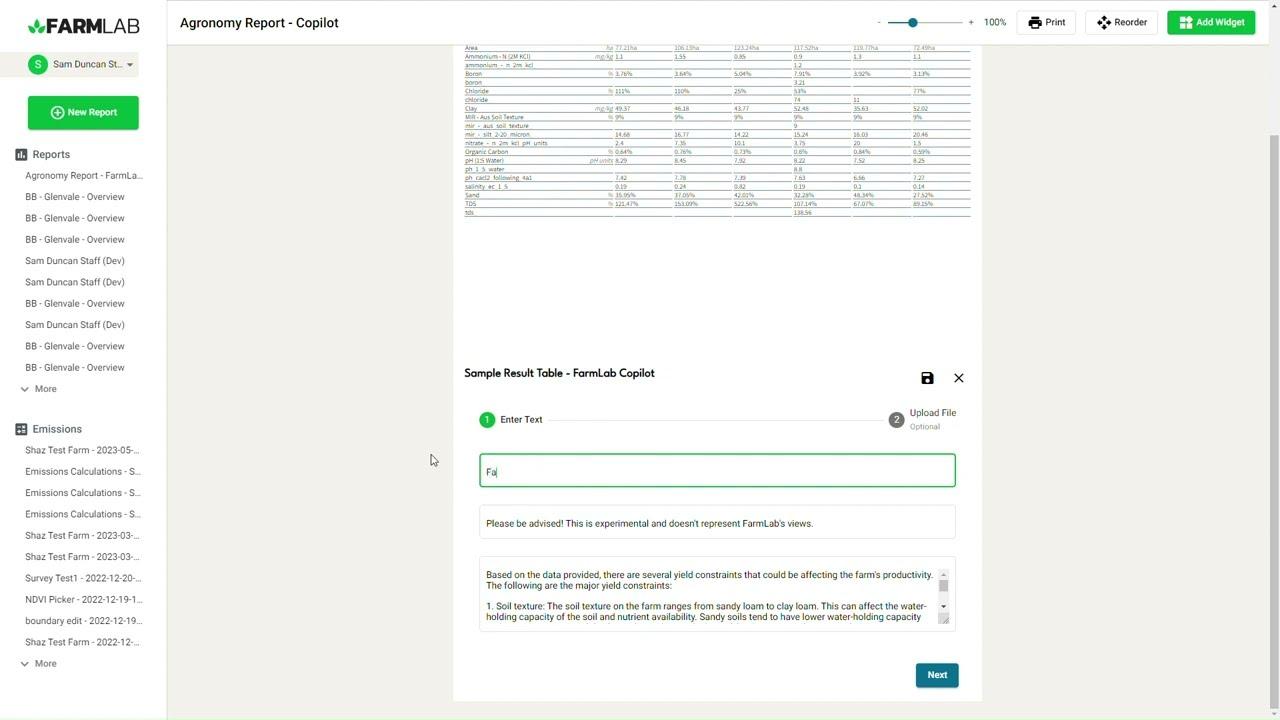Open NDVI Picker - 2022-12-19 item
Image resolution: width=1280 pixels, height=720 pixels.
[x=84, y=600]
